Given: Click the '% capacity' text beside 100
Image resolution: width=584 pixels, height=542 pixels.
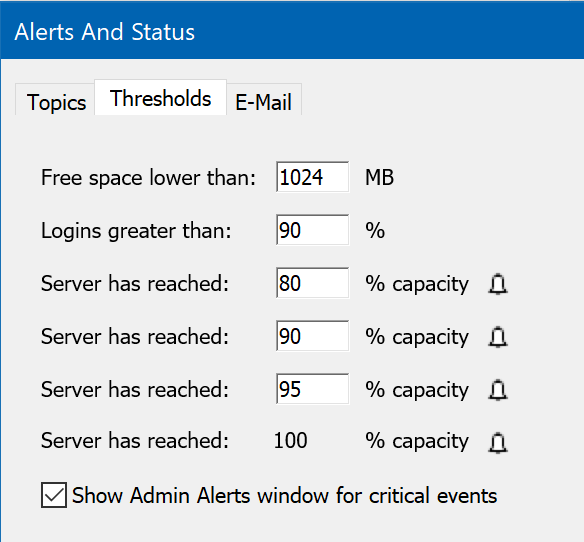Looking at the screenshot, I should [417, 442].
